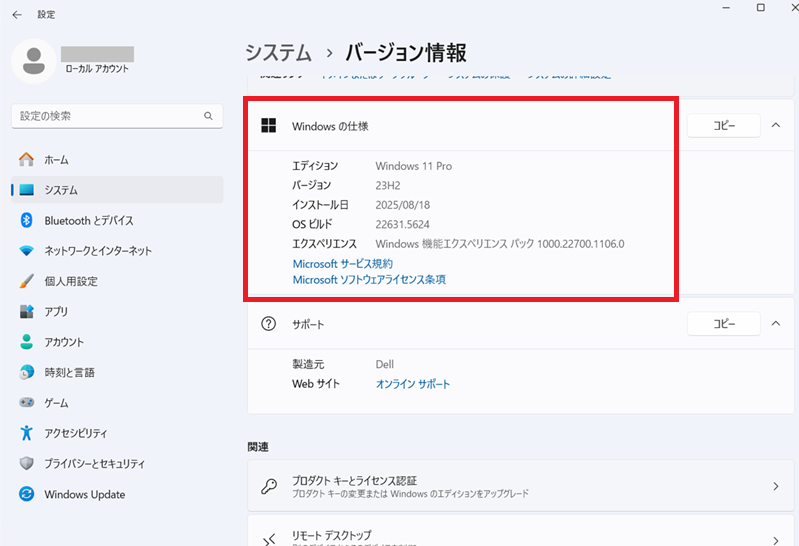The width and height of the screenshot is (799, 546).
Task: Open the プロダクト キーとライセンス認証 row
Action: click(520, 486)
